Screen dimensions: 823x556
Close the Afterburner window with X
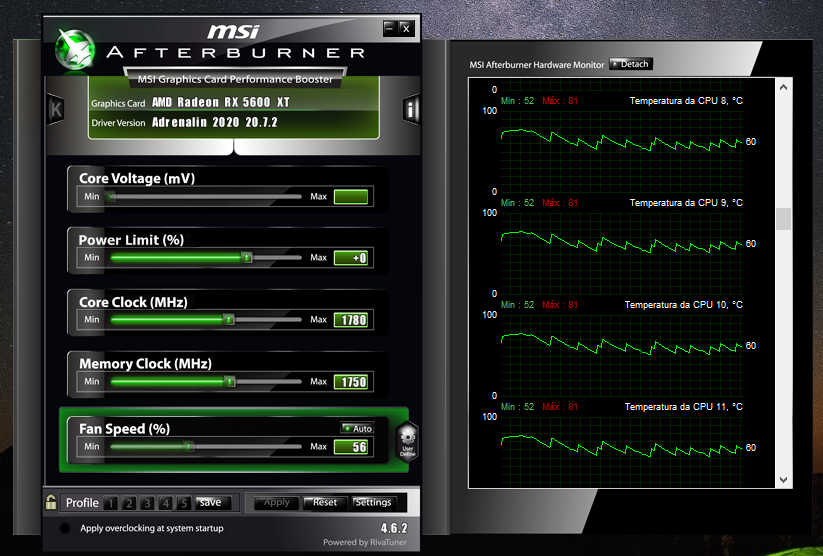click(x=406, y=28)
